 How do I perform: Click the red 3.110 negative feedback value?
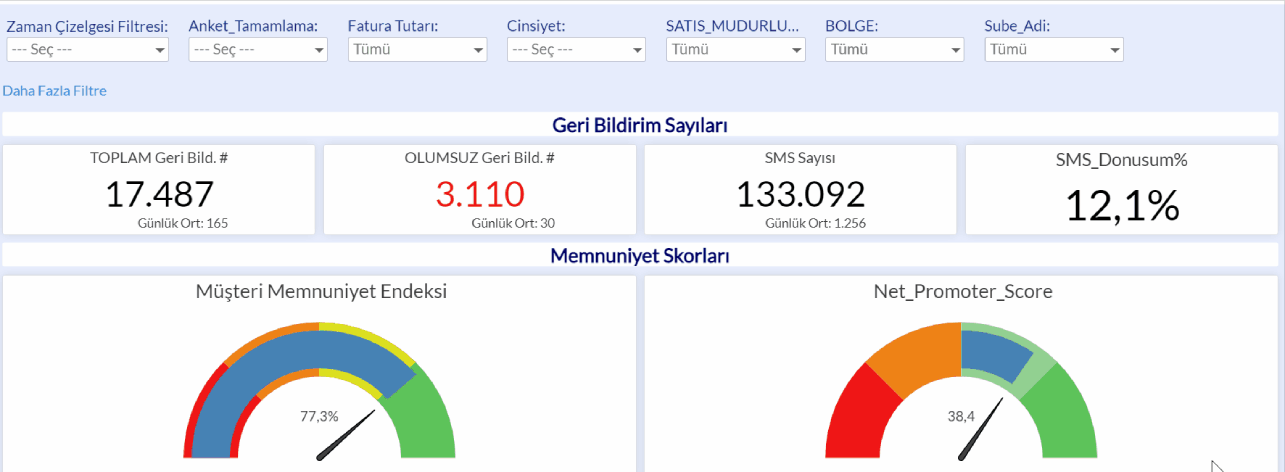click(480, 194)
